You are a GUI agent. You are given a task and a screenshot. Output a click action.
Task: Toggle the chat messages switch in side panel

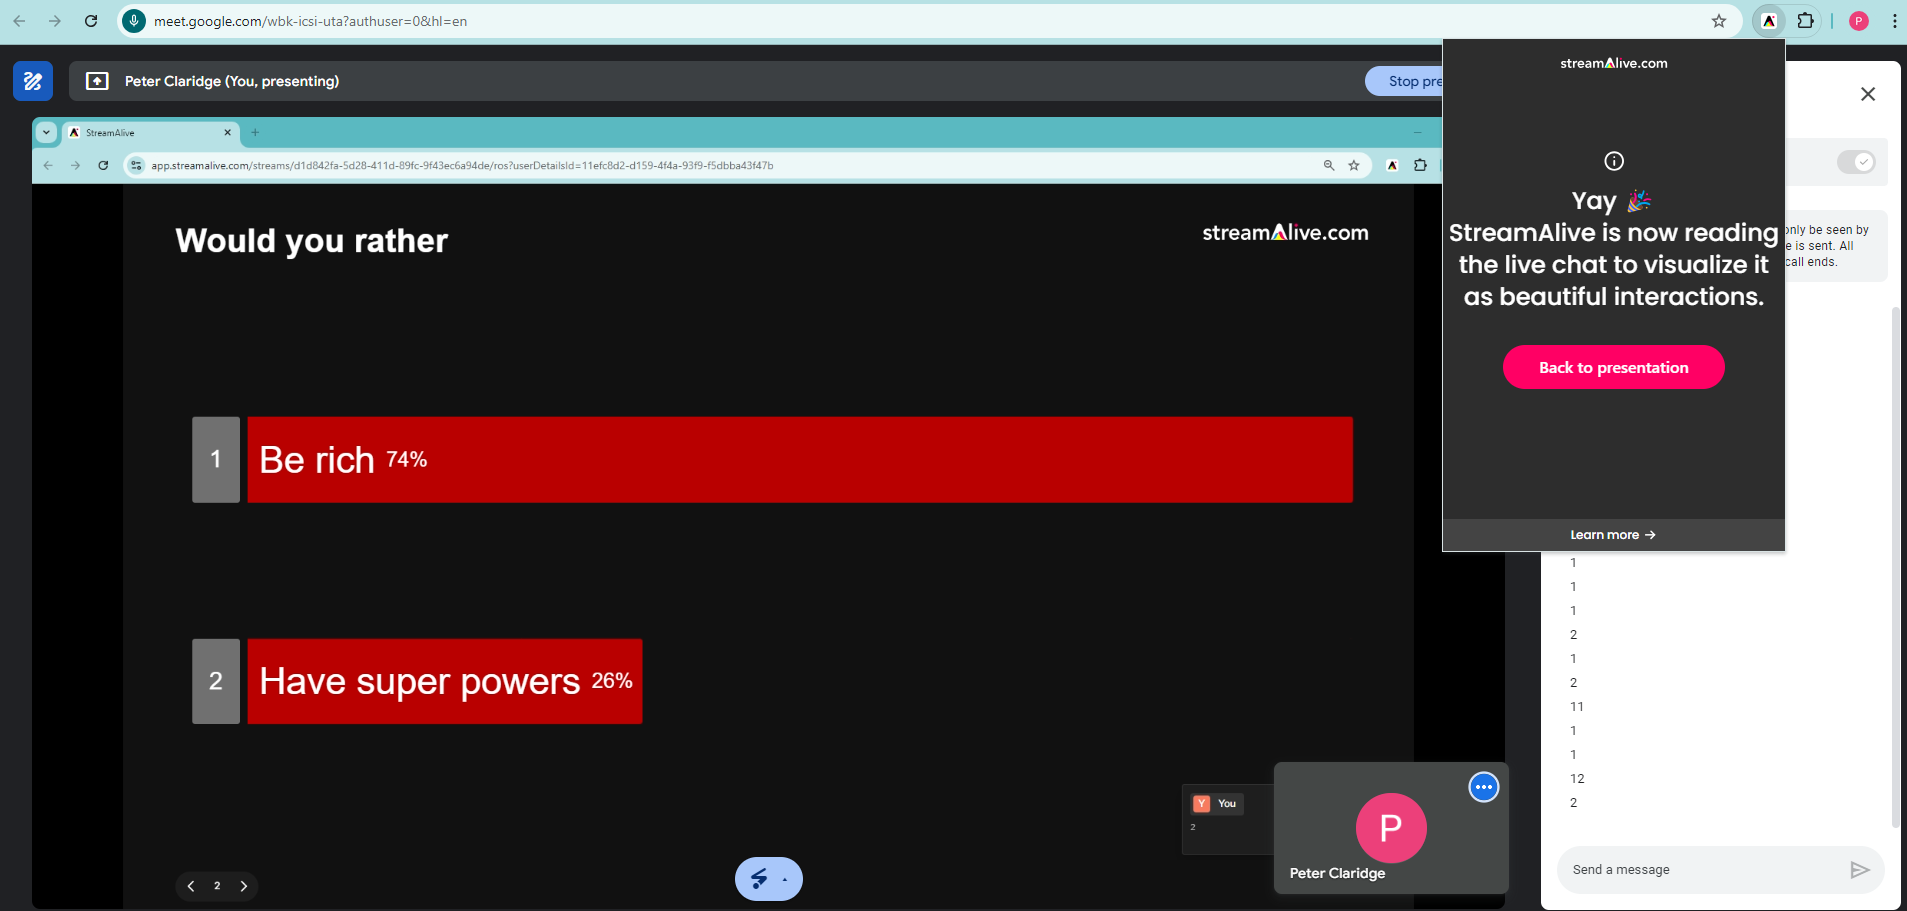click(1856, 162)
